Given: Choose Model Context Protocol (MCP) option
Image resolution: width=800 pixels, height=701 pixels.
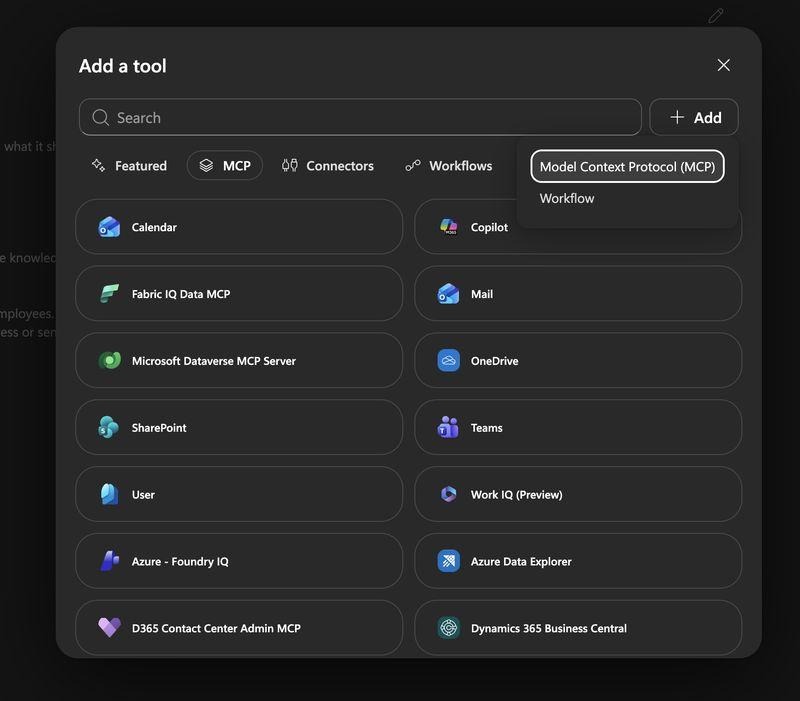Looking at the screenshot, I should tap(627, 166).
